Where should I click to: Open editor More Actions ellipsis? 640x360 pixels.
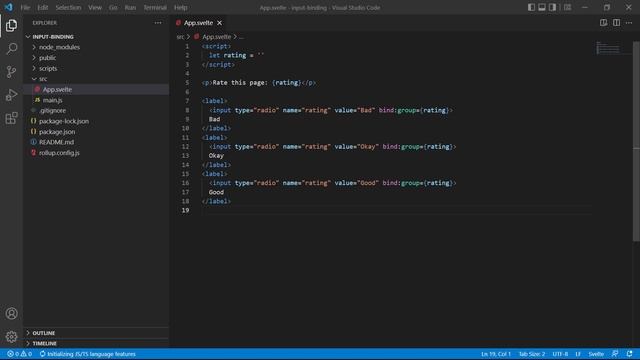[x=629, y=23]
